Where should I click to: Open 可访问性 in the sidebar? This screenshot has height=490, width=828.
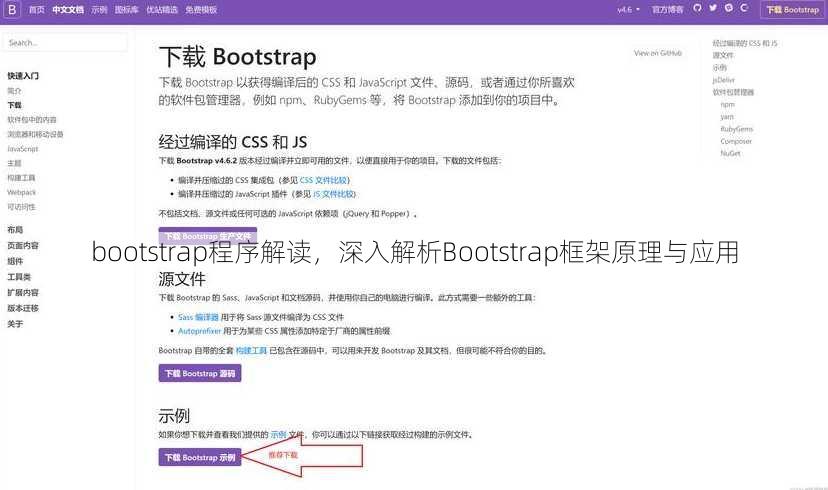pos(21,207)
